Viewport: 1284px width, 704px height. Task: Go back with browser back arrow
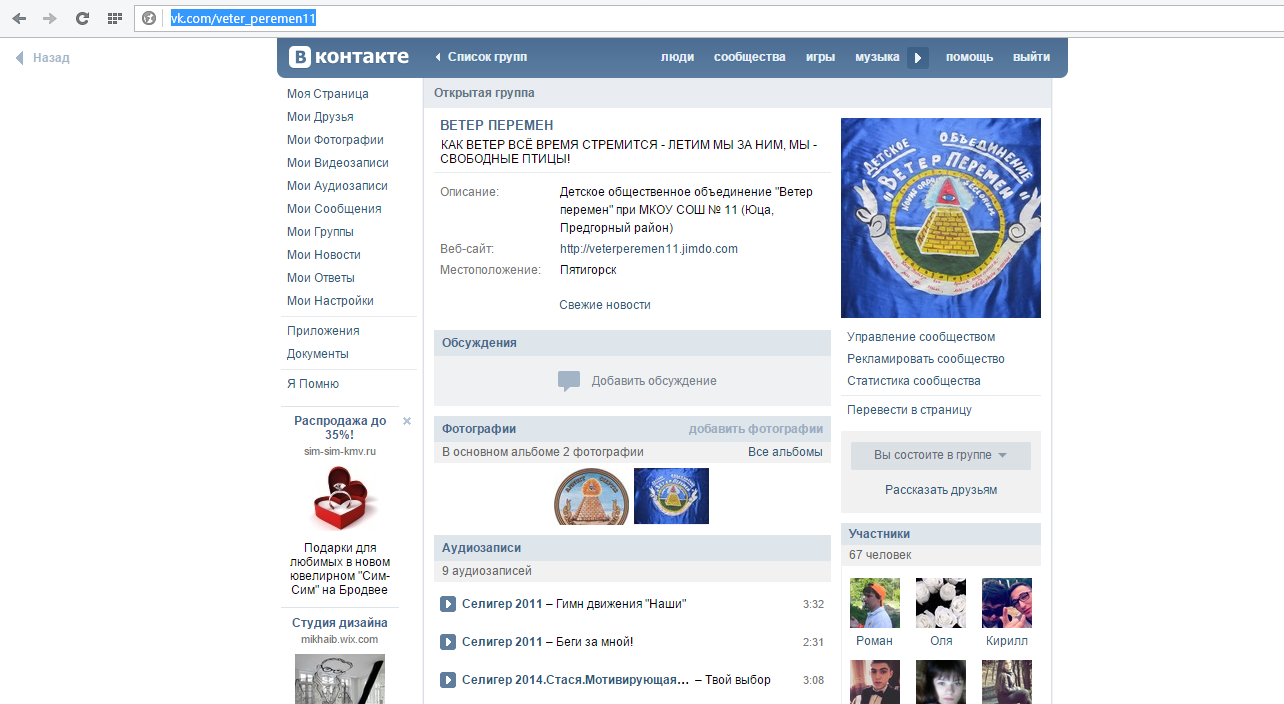[19, 18]
